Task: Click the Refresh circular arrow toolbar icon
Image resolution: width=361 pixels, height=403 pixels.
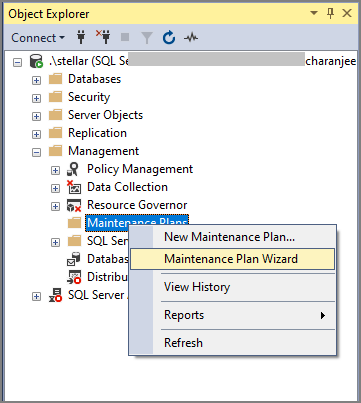Action: 169,37
